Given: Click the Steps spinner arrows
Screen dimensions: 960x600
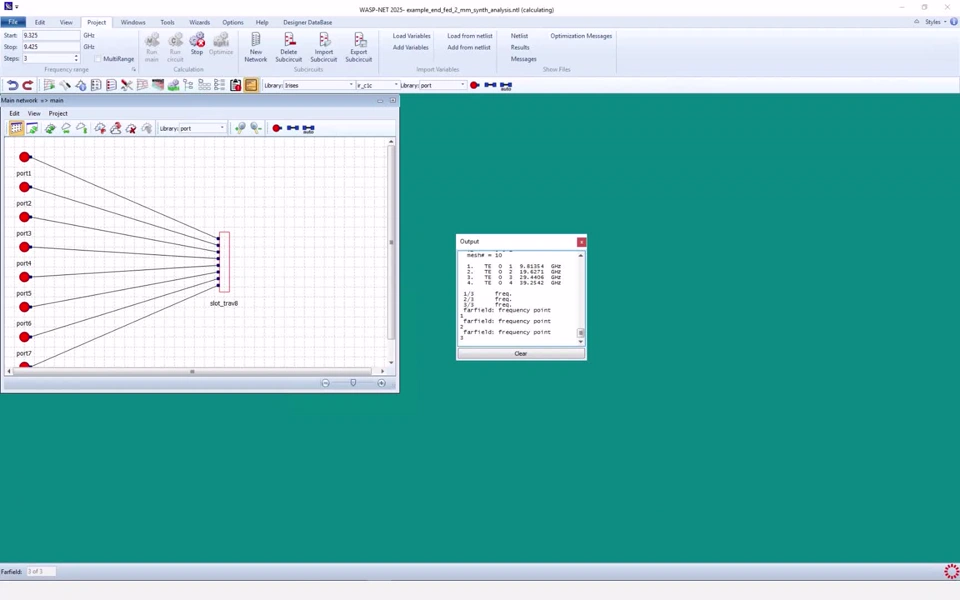Looking at the screenshot, I should point(76,58).
